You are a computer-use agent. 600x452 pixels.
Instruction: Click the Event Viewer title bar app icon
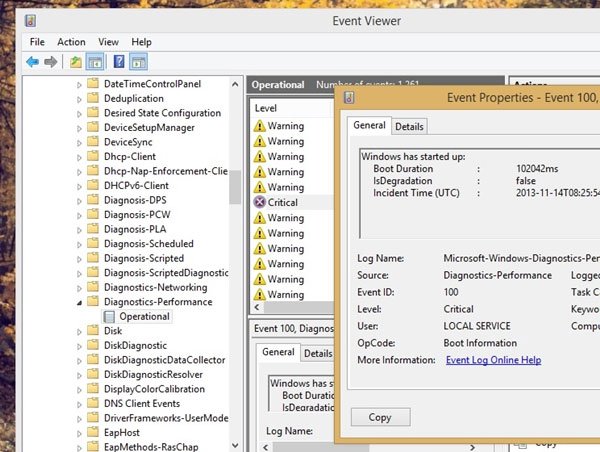pos(31,21)
